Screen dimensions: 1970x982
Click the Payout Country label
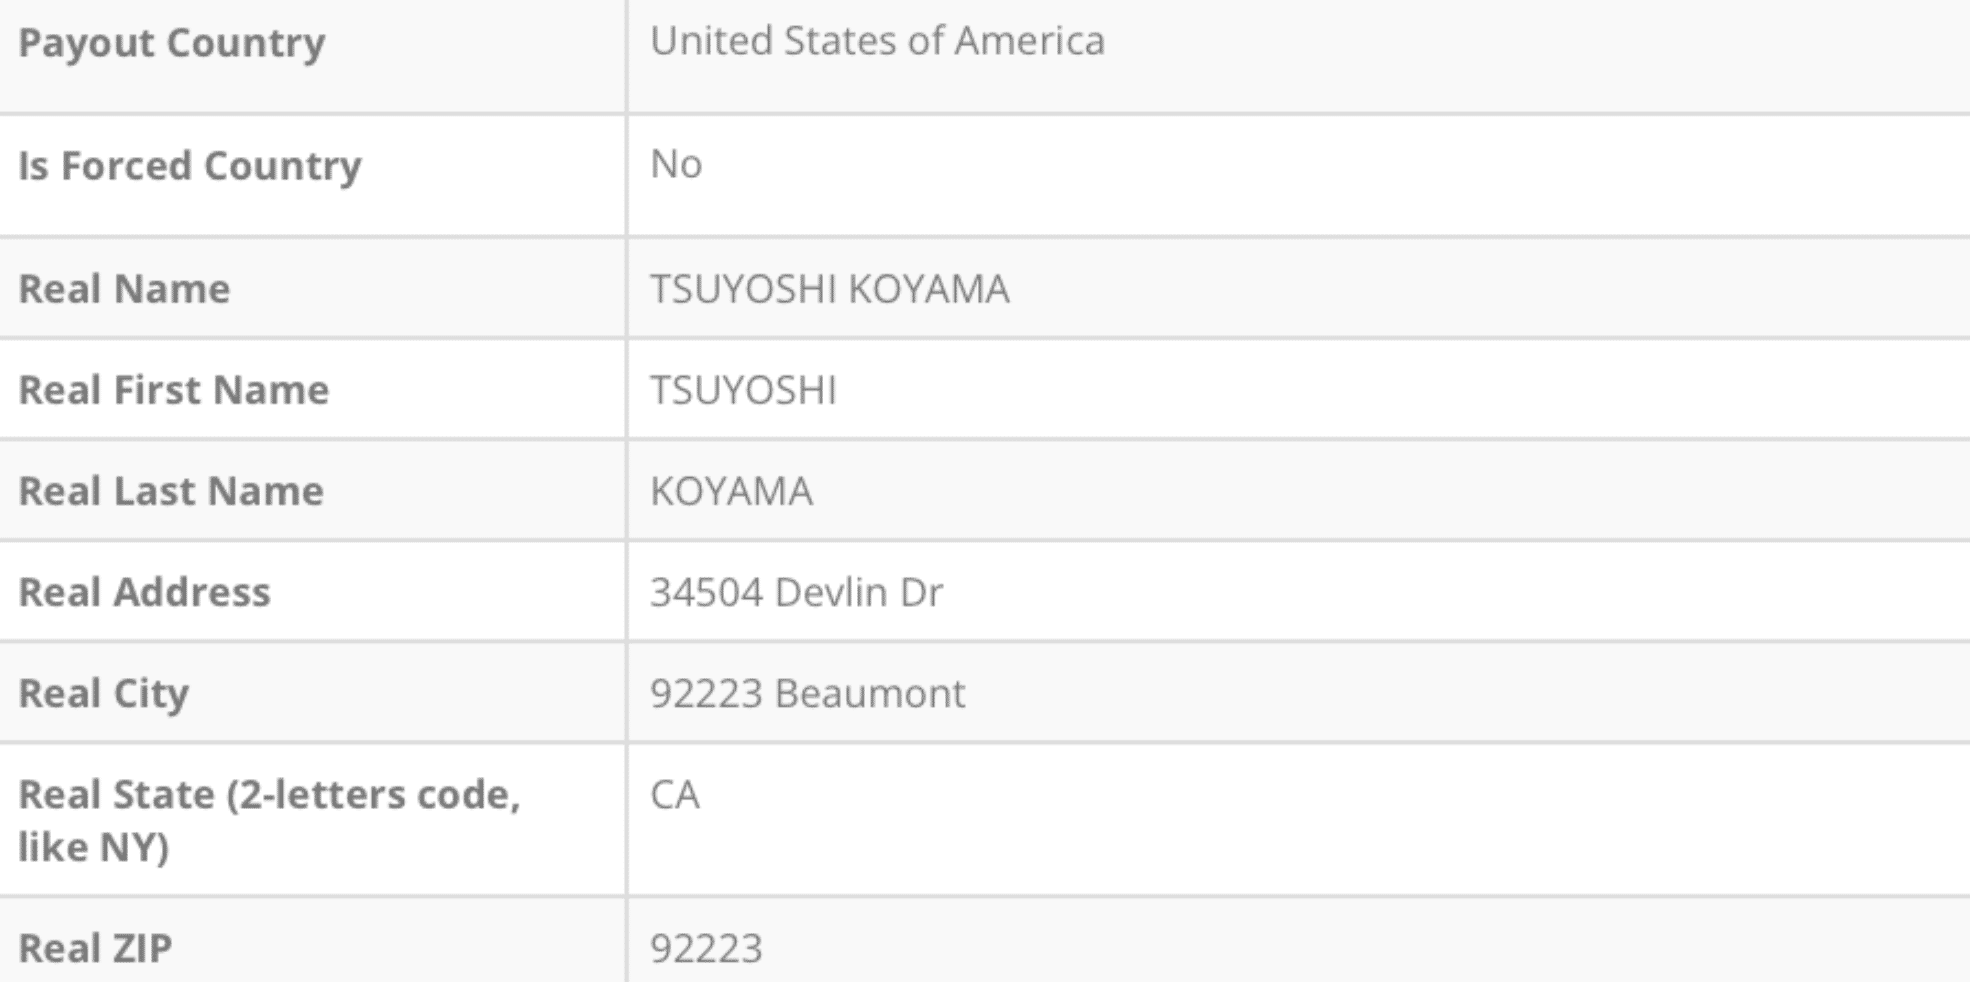point(171,43)
